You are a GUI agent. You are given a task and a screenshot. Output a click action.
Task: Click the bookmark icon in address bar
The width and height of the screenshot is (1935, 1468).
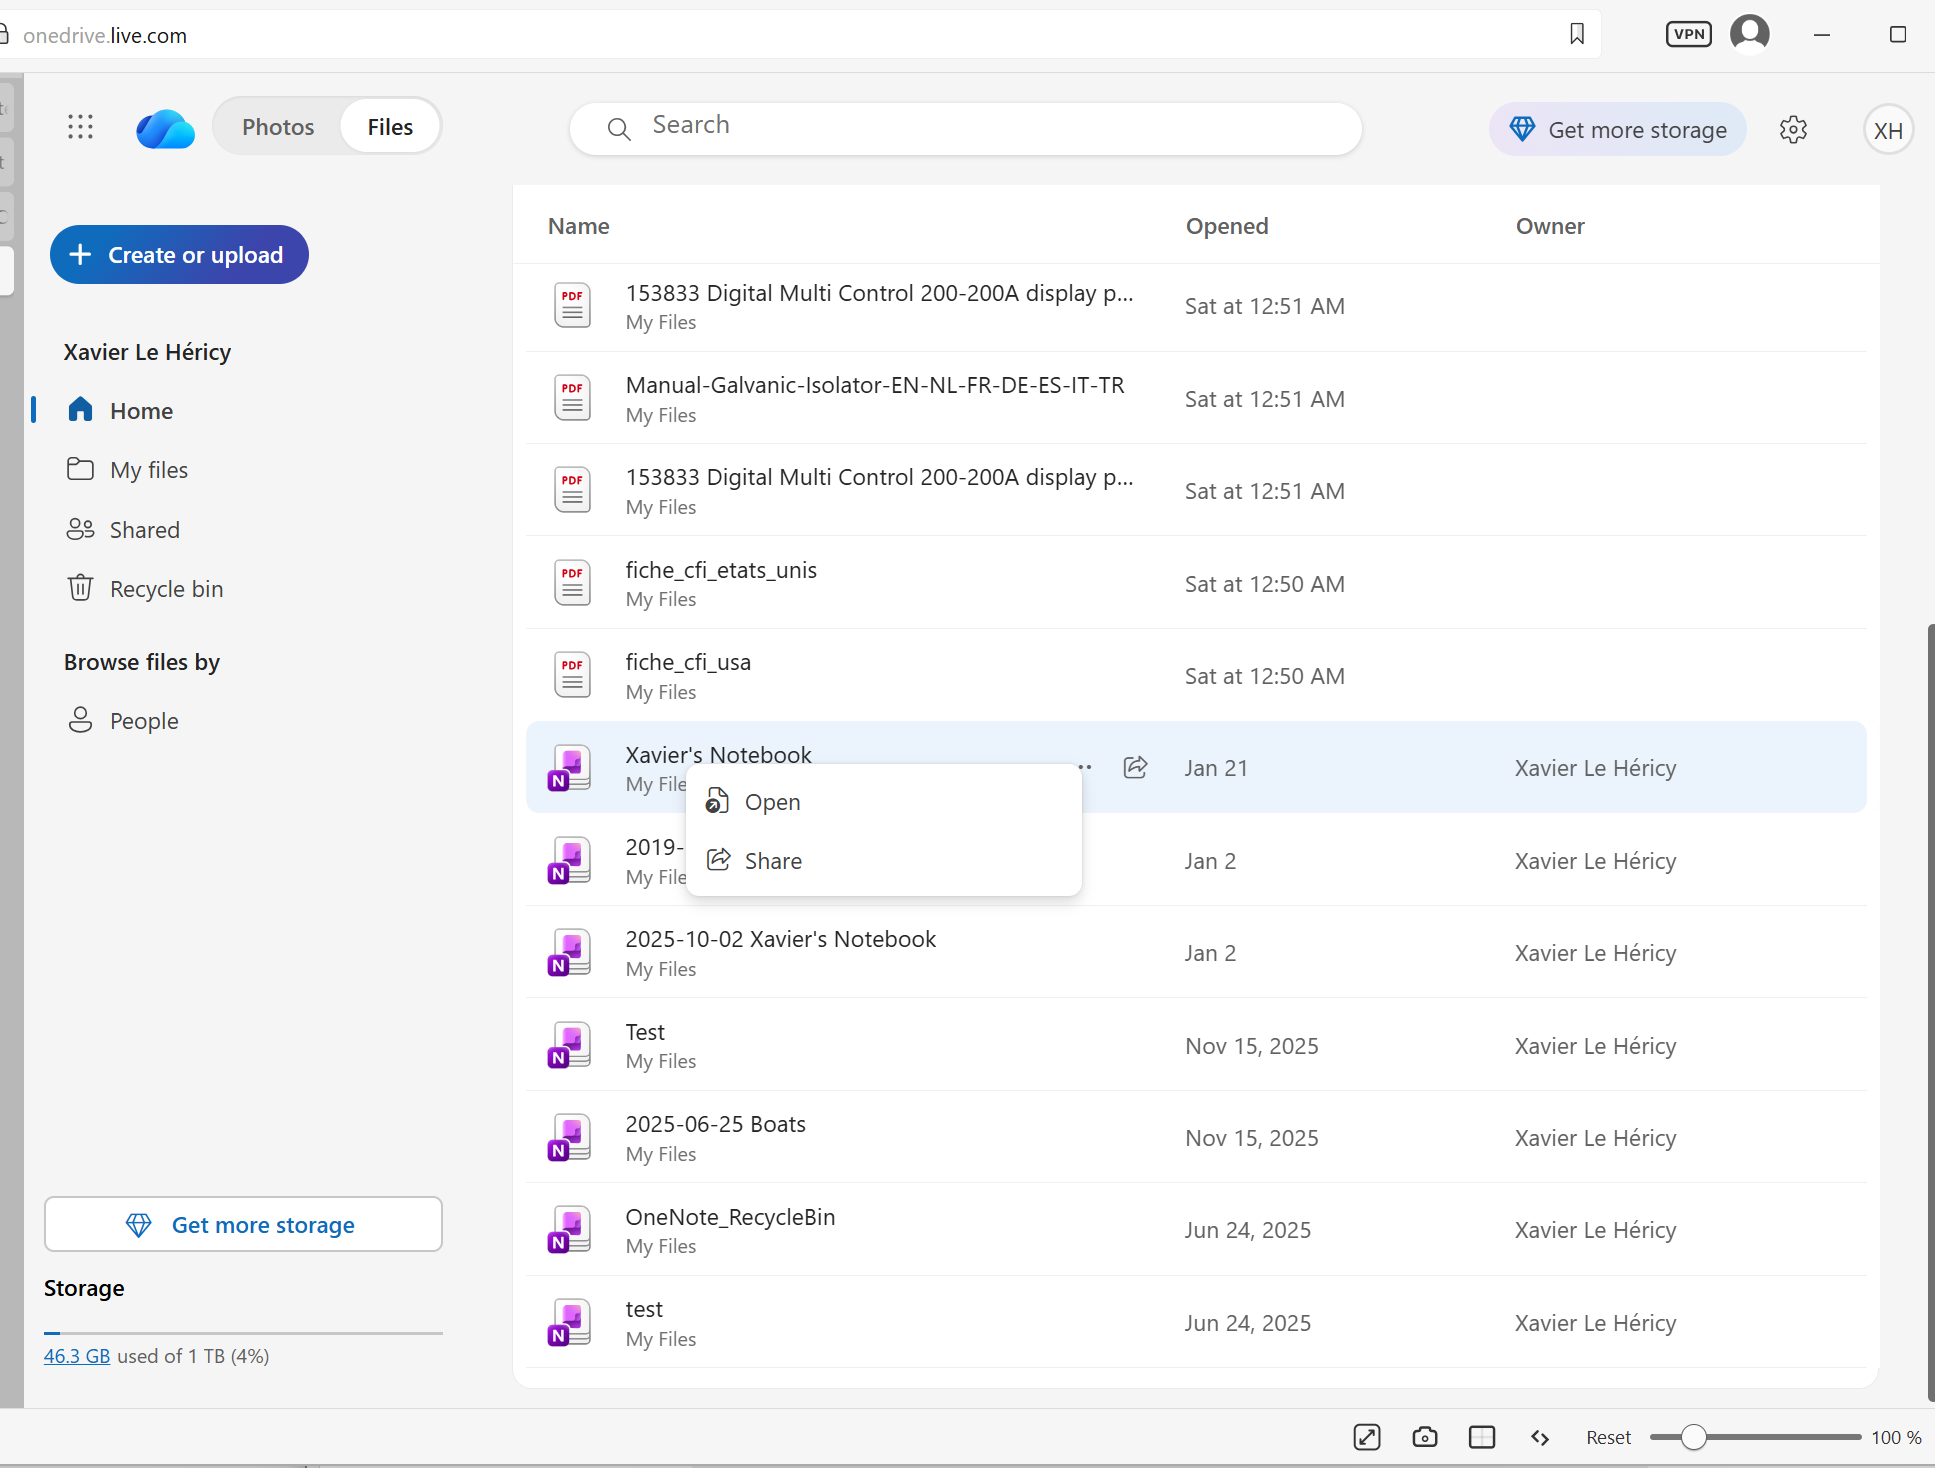[x=1577, y=34]
